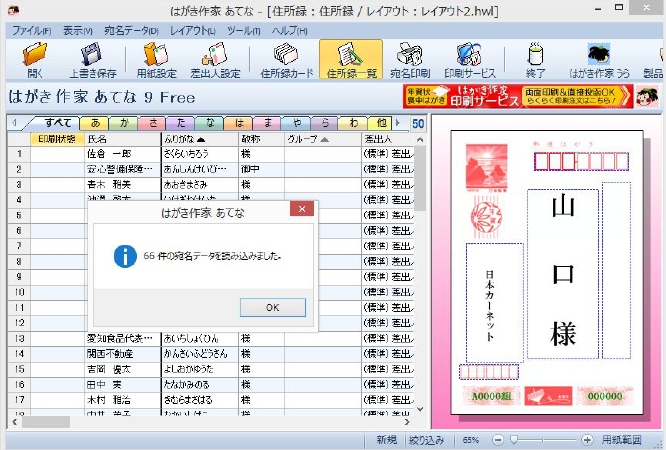This screenshot has height=450, width=666.
Task: Click the 氏名 column header
Action: (x=122, y=139)
